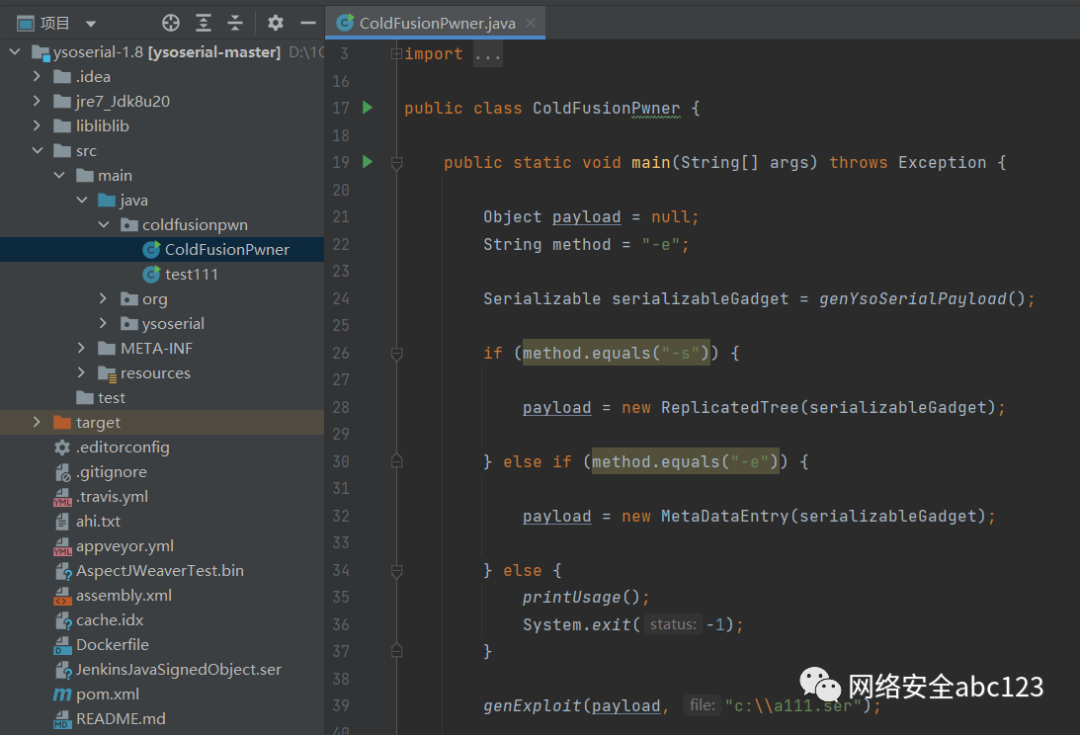Collapse the if block fold marker at line 26
This screenshot has height=735, width=1080.
coord(397,354)
